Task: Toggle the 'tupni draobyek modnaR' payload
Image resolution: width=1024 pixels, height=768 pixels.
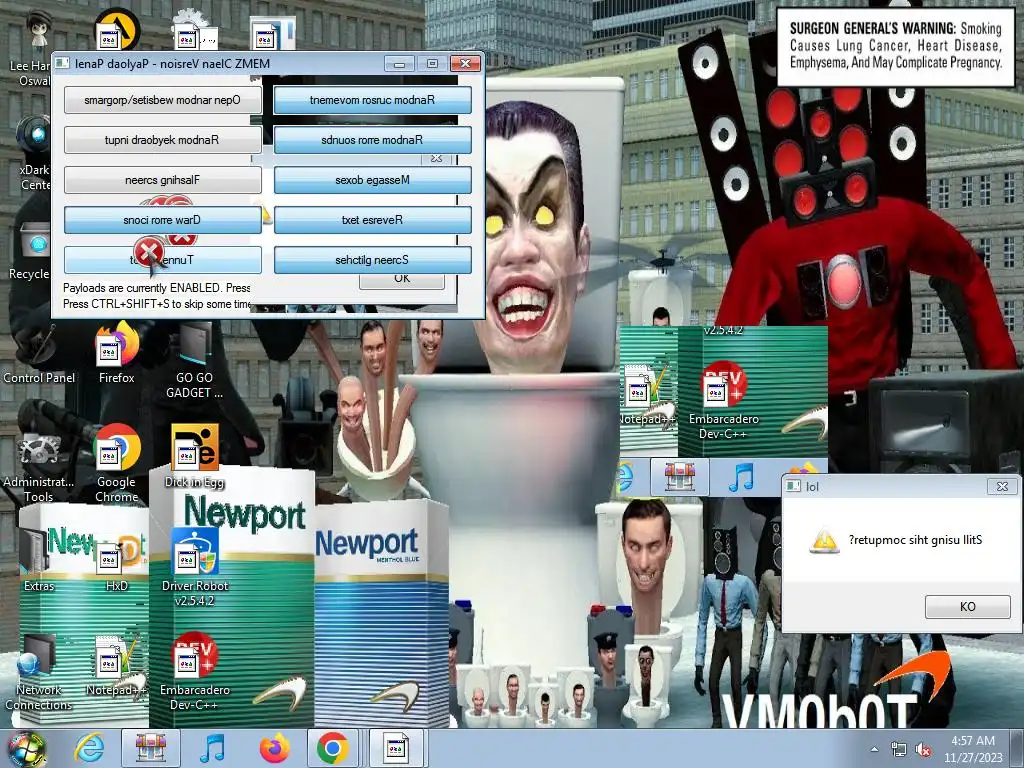Action: click(163, 140)
